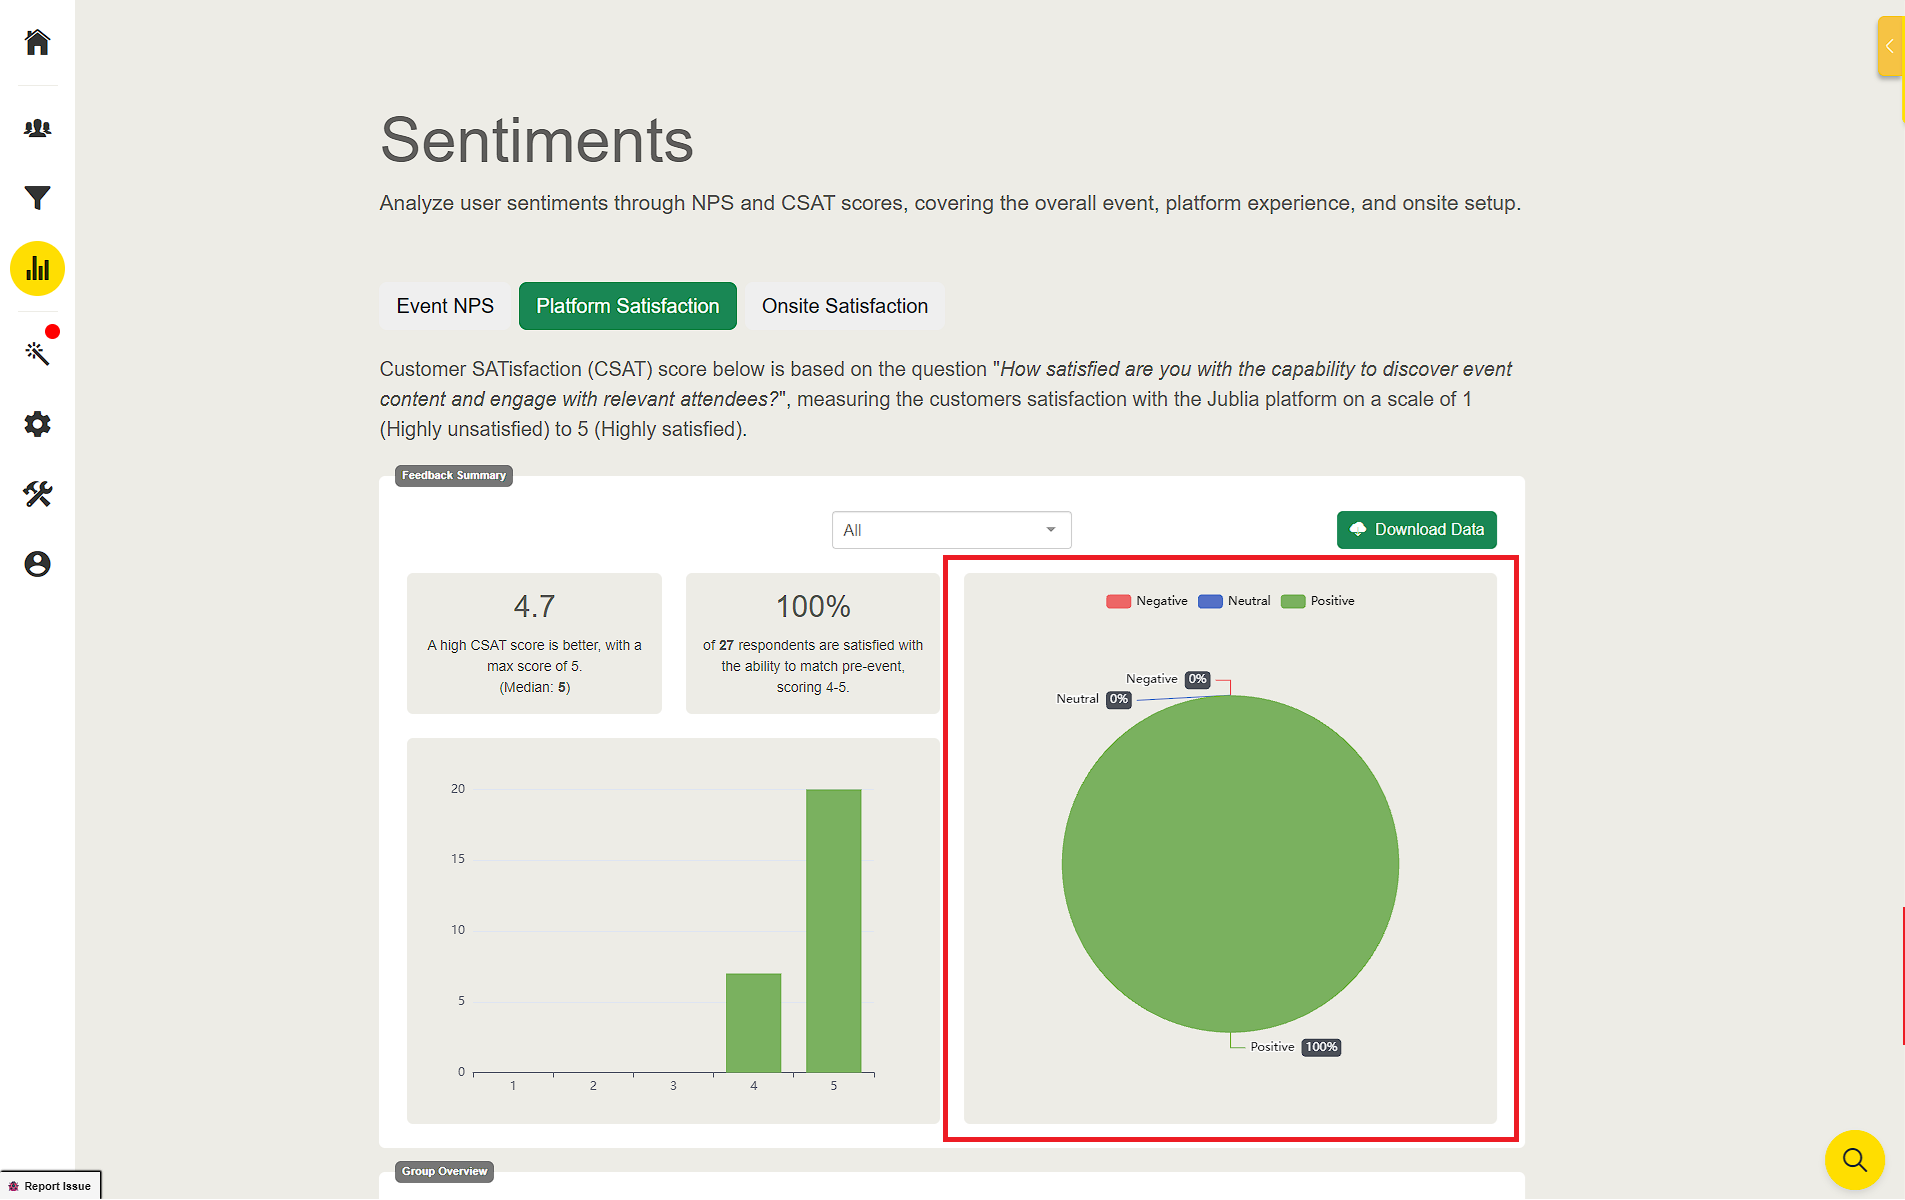Open settings gear in sidebar
The image size is (1905, 1200).
pyautogui.click(x=37, y=424)
